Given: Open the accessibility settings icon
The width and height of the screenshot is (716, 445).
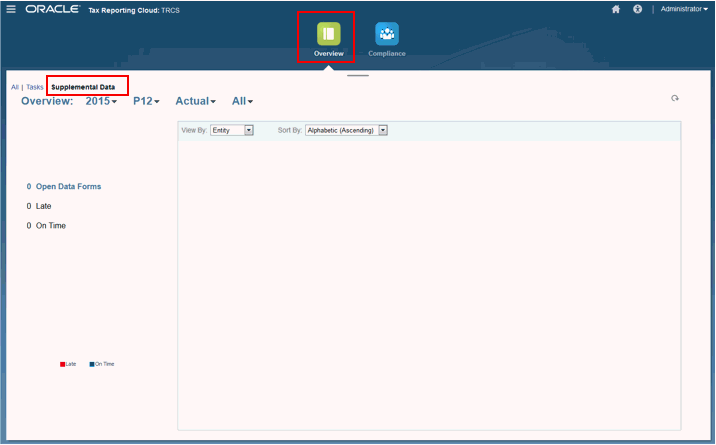Looking at the screenshot, I should coord(637,9).
